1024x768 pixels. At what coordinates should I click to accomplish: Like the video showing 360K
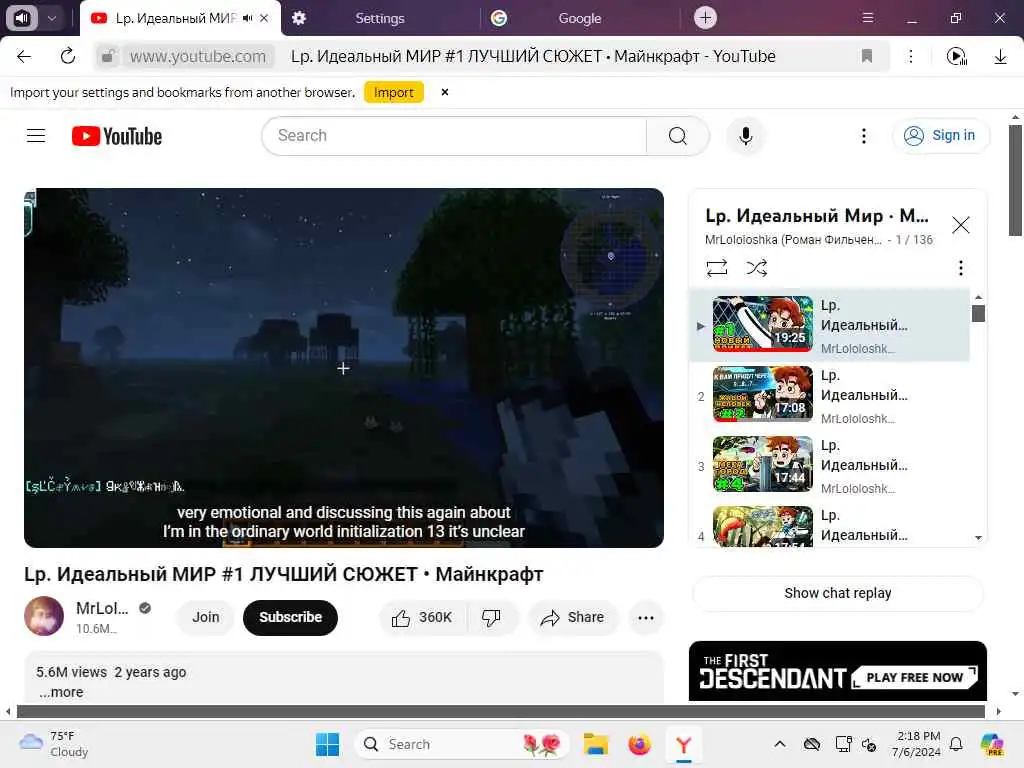point(423,617)
